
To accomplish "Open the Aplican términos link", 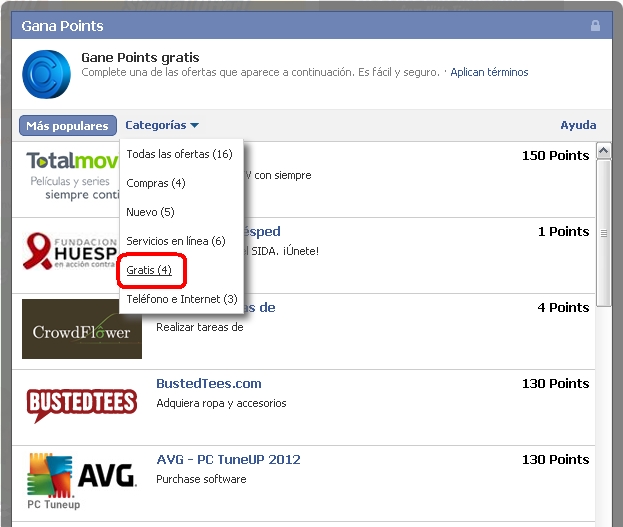I will 489,72.
